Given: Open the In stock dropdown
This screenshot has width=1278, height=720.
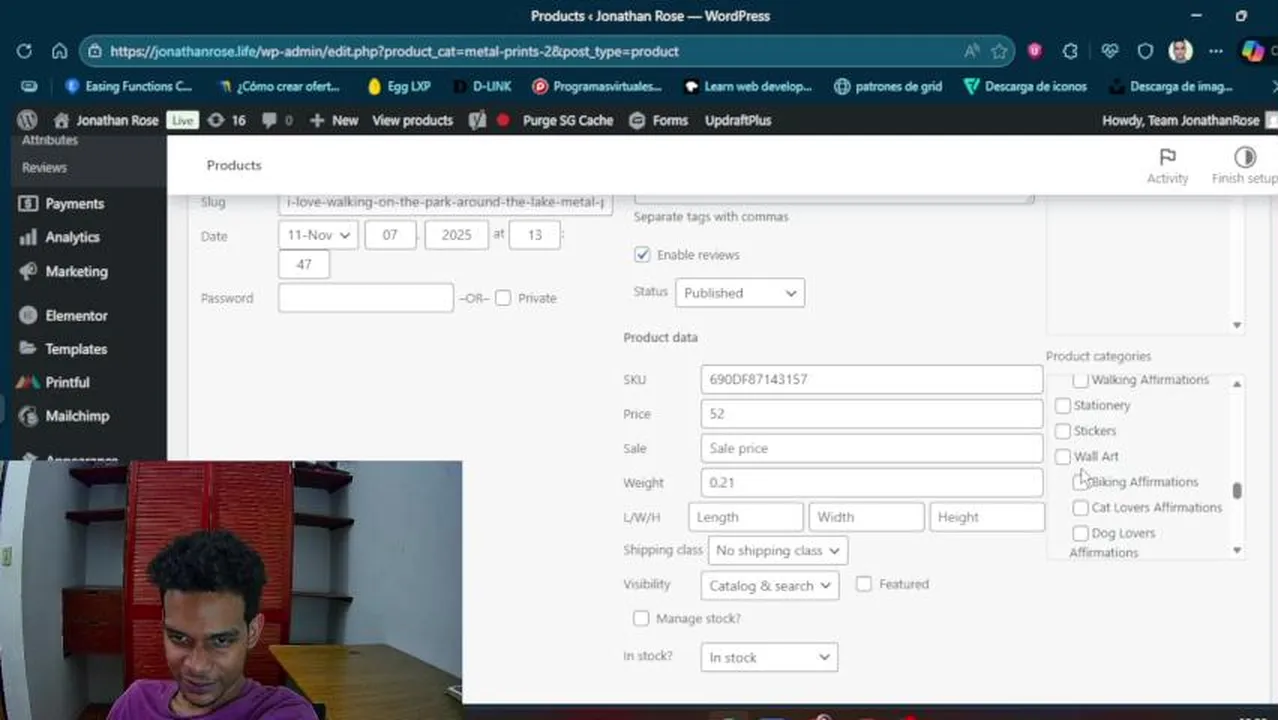Looking at the screenshot, I should coord(769,657).
